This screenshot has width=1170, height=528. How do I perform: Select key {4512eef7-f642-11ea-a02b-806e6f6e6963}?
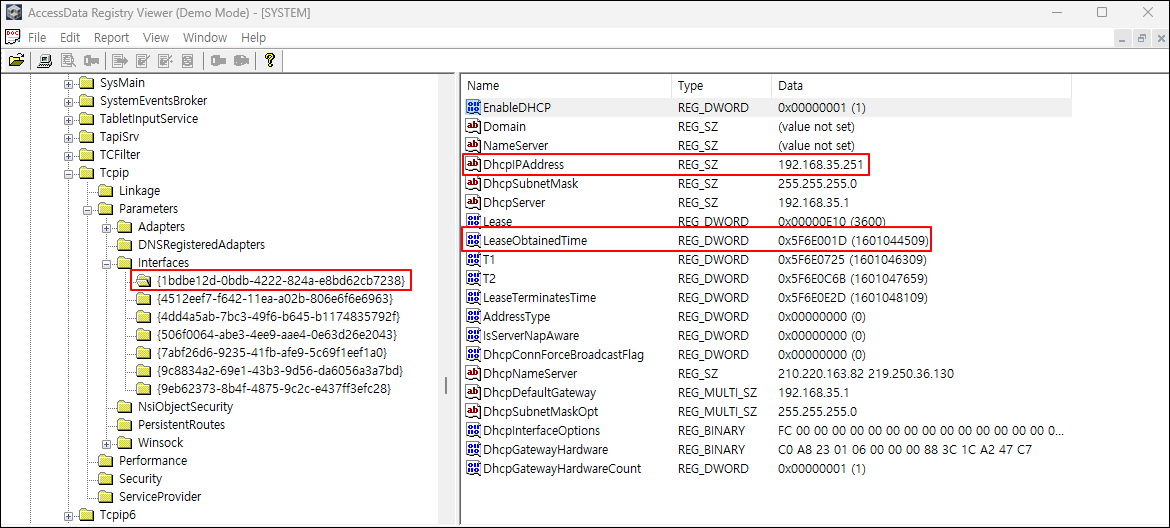pyautogui.click(x=274, y=299)
